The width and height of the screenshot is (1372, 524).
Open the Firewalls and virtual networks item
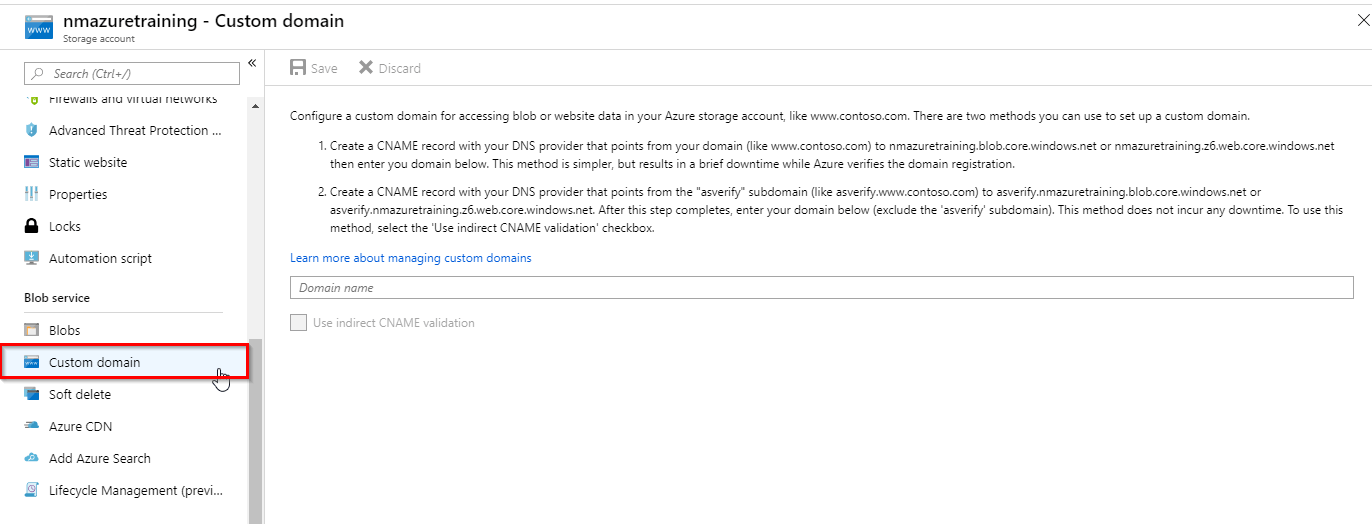pyautogui.click(x=132, y=99)
